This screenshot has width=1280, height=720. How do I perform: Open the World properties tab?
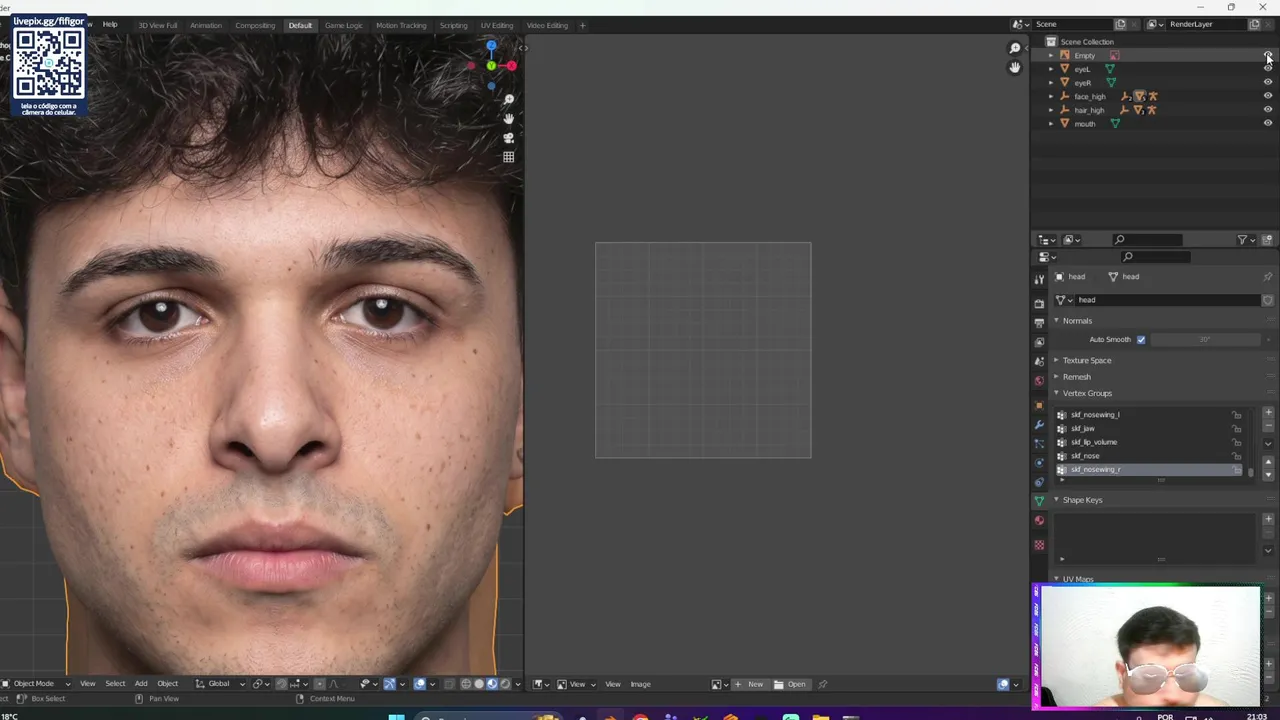pyautogui.click(x=1039, y=381)
